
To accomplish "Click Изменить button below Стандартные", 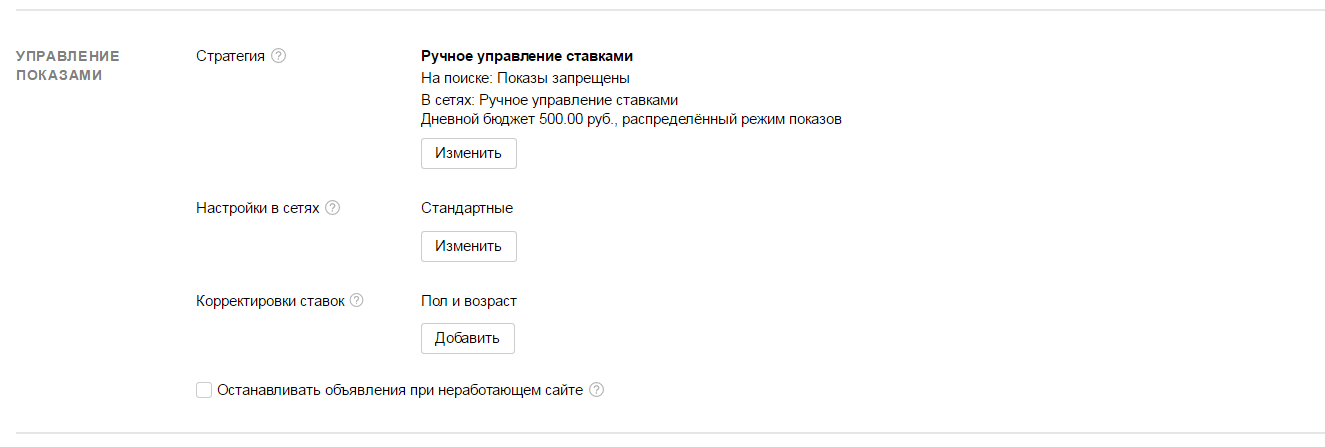I will tap(468, 246).
